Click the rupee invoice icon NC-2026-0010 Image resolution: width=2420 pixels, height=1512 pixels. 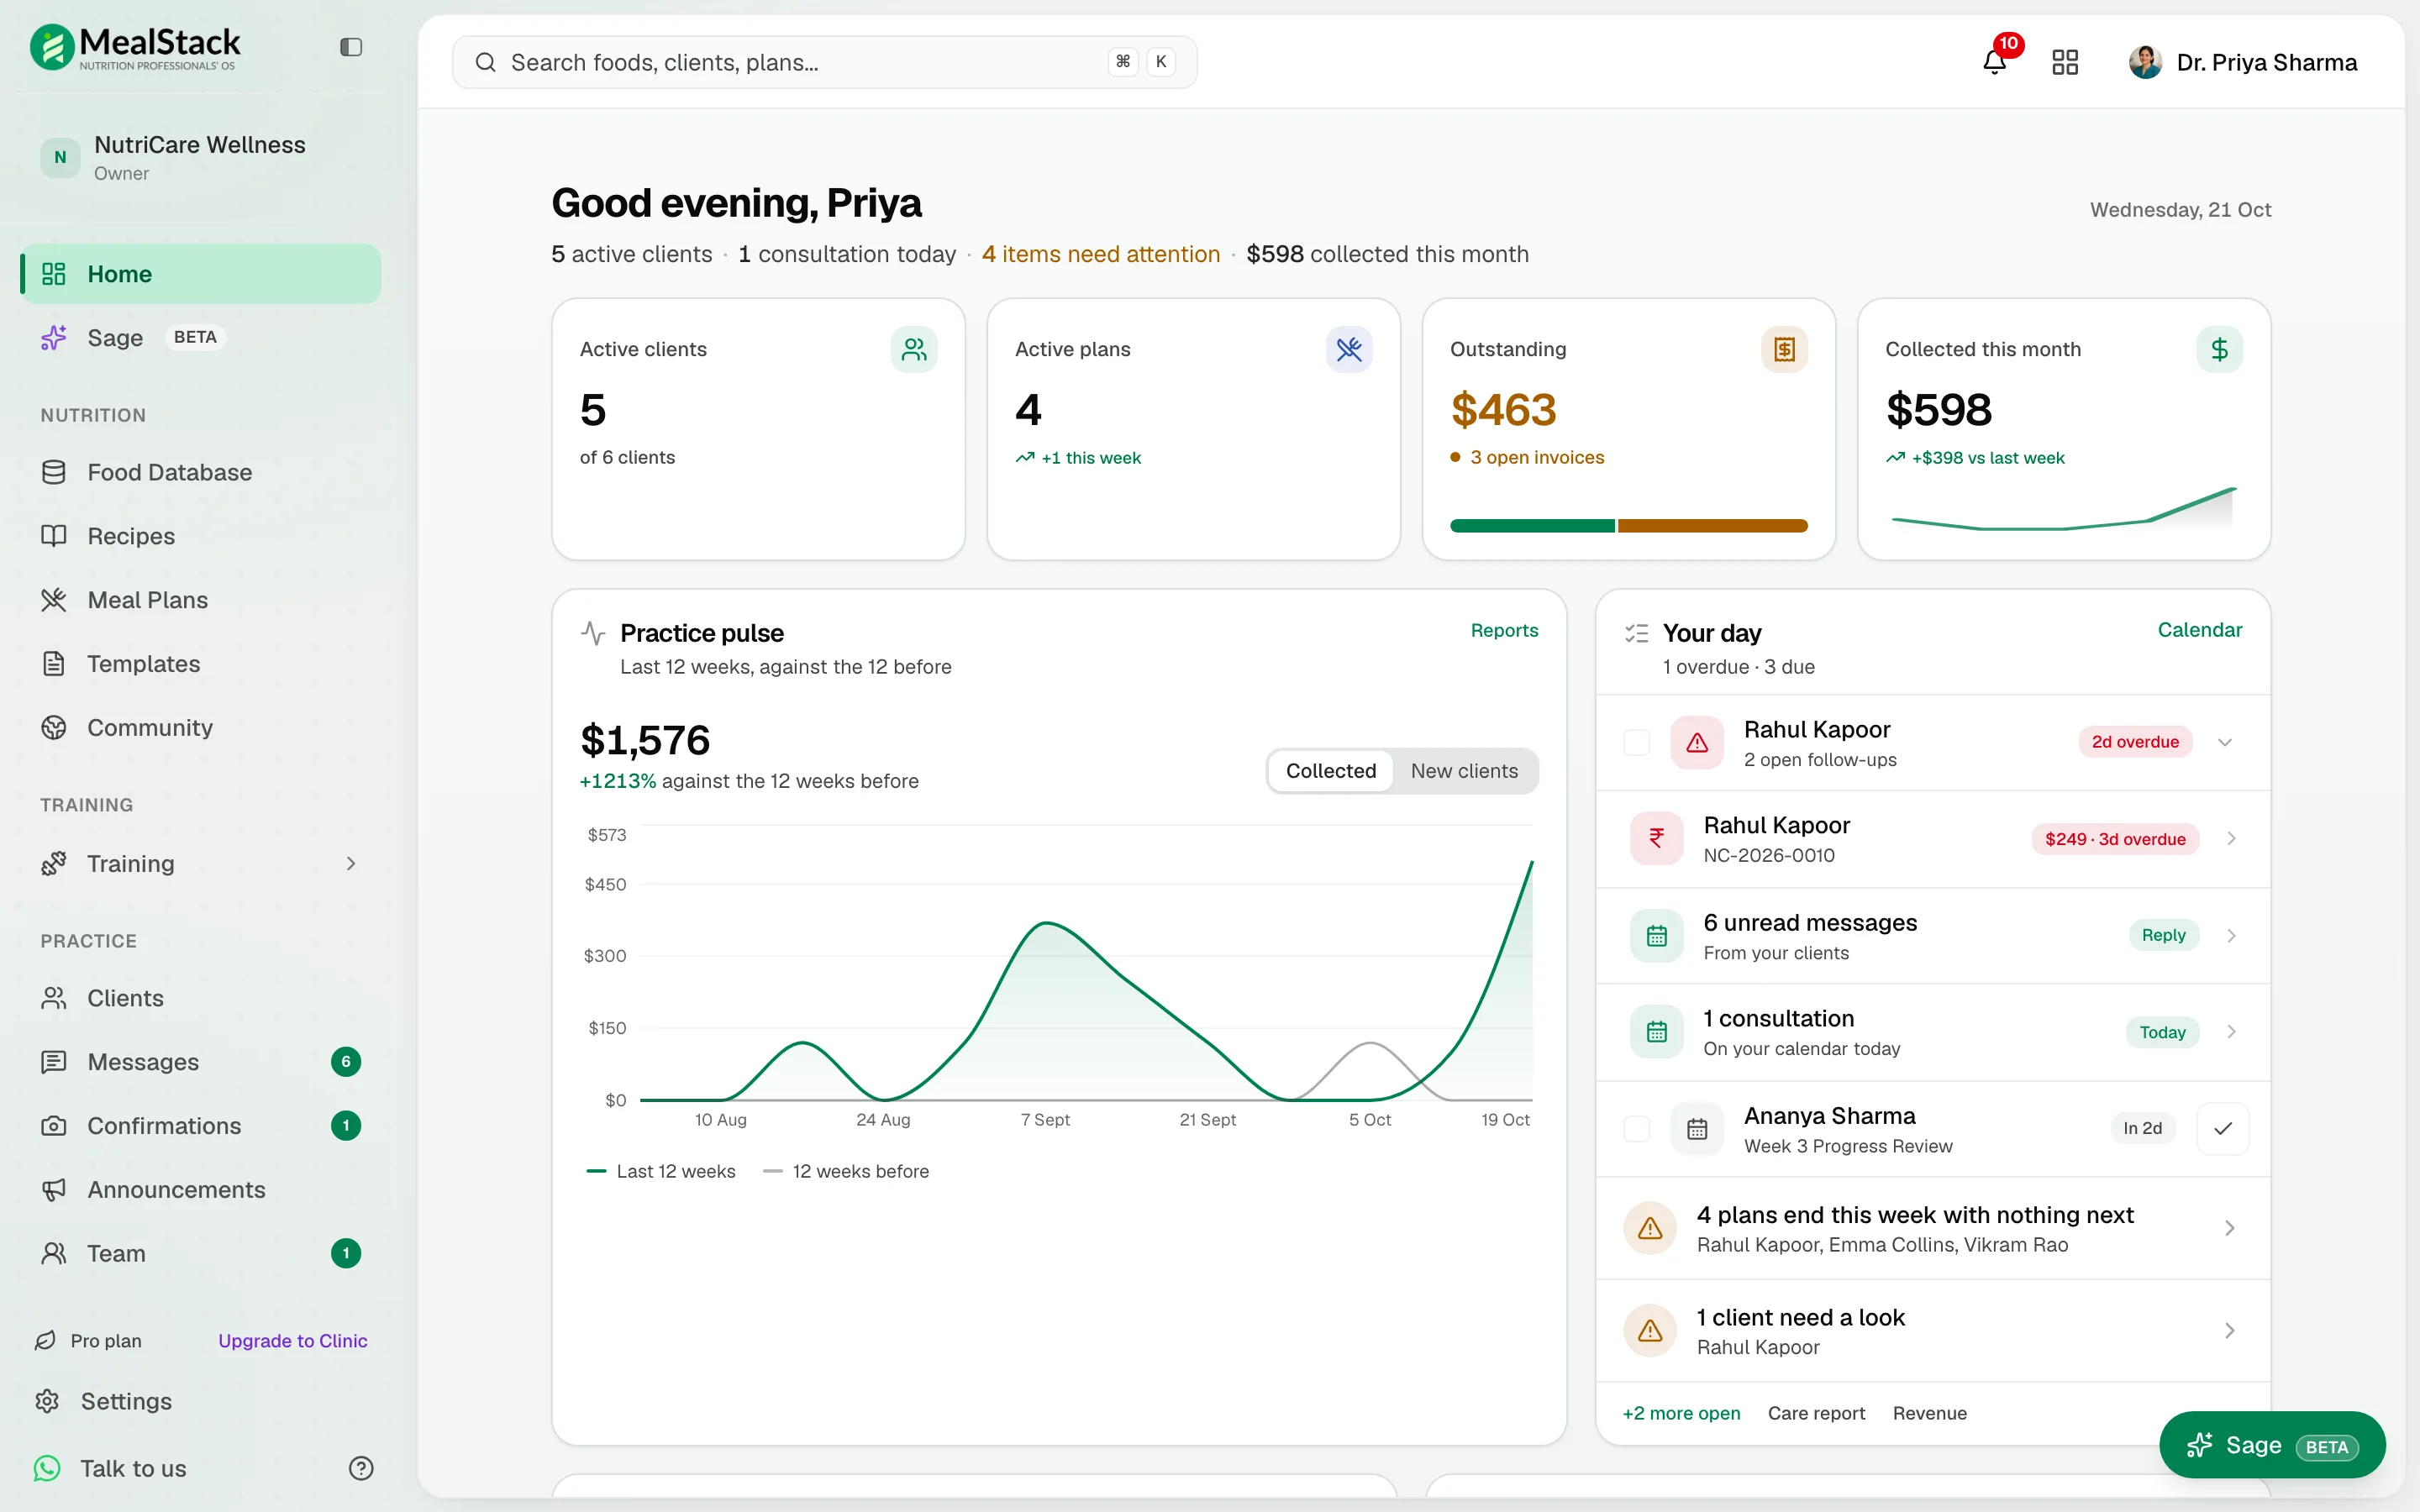1657,838
